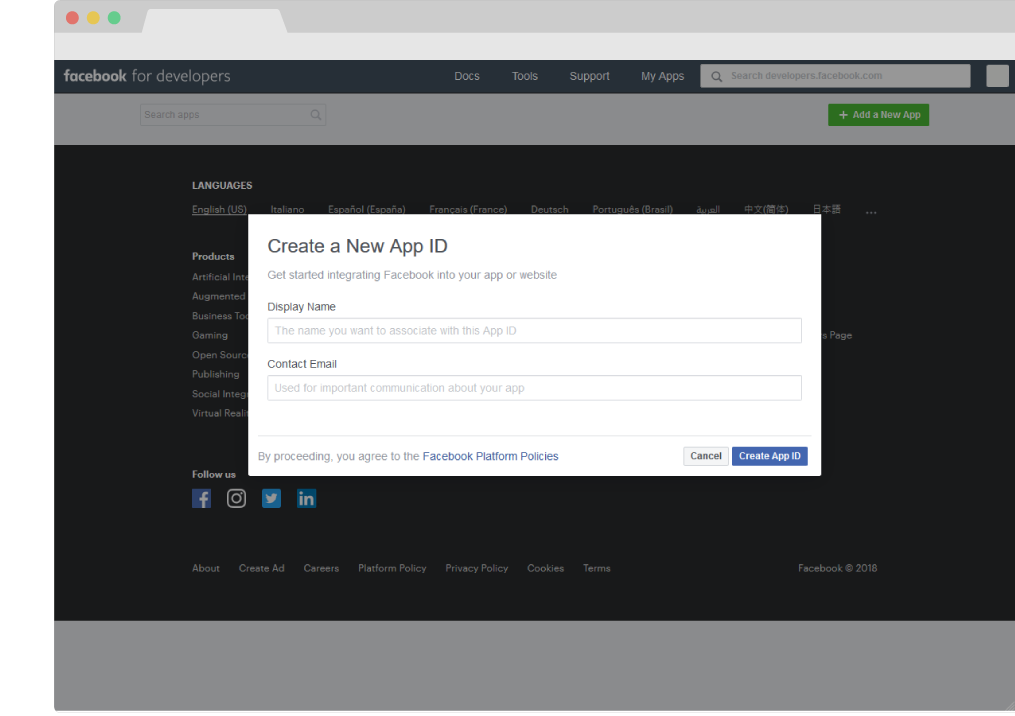
Task: Click the Twitter follow icon
Action: point(271,498)
